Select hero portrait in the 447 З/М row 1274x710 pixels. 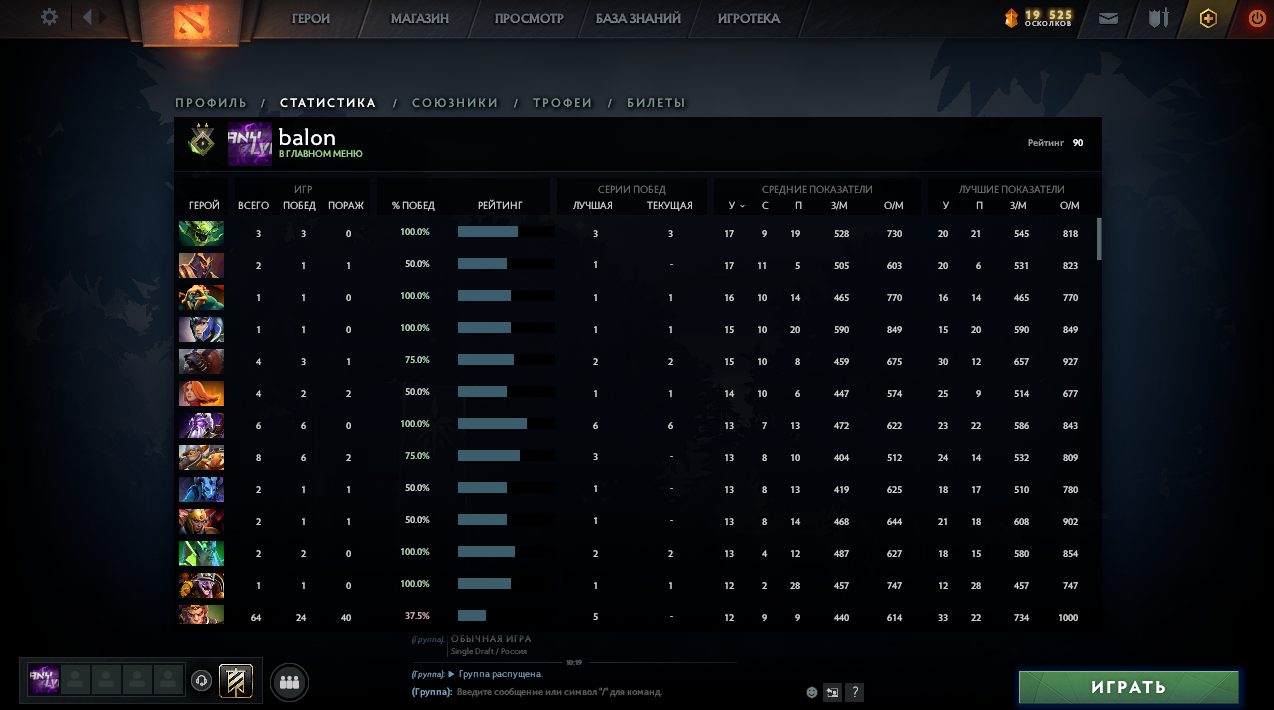(x=201, y=393)
